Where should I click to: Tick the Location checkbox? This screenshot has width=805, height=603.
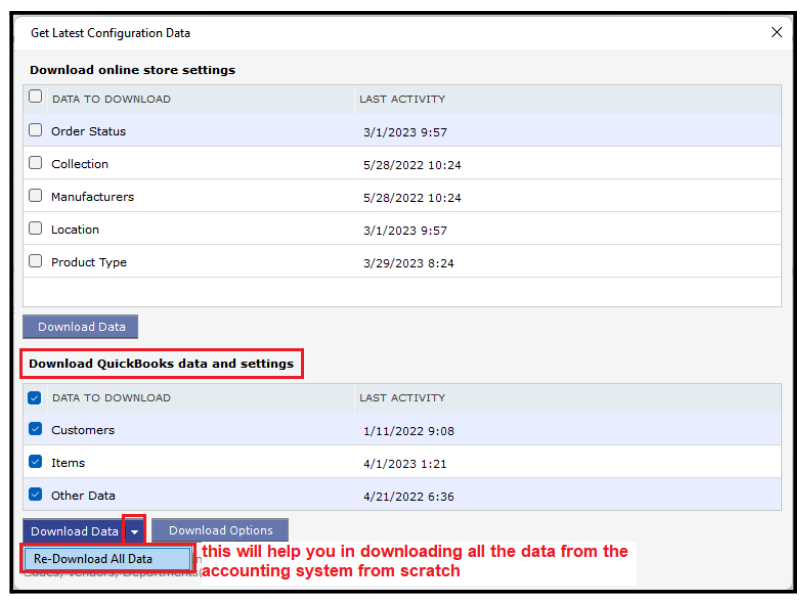[x=35, y=228]
